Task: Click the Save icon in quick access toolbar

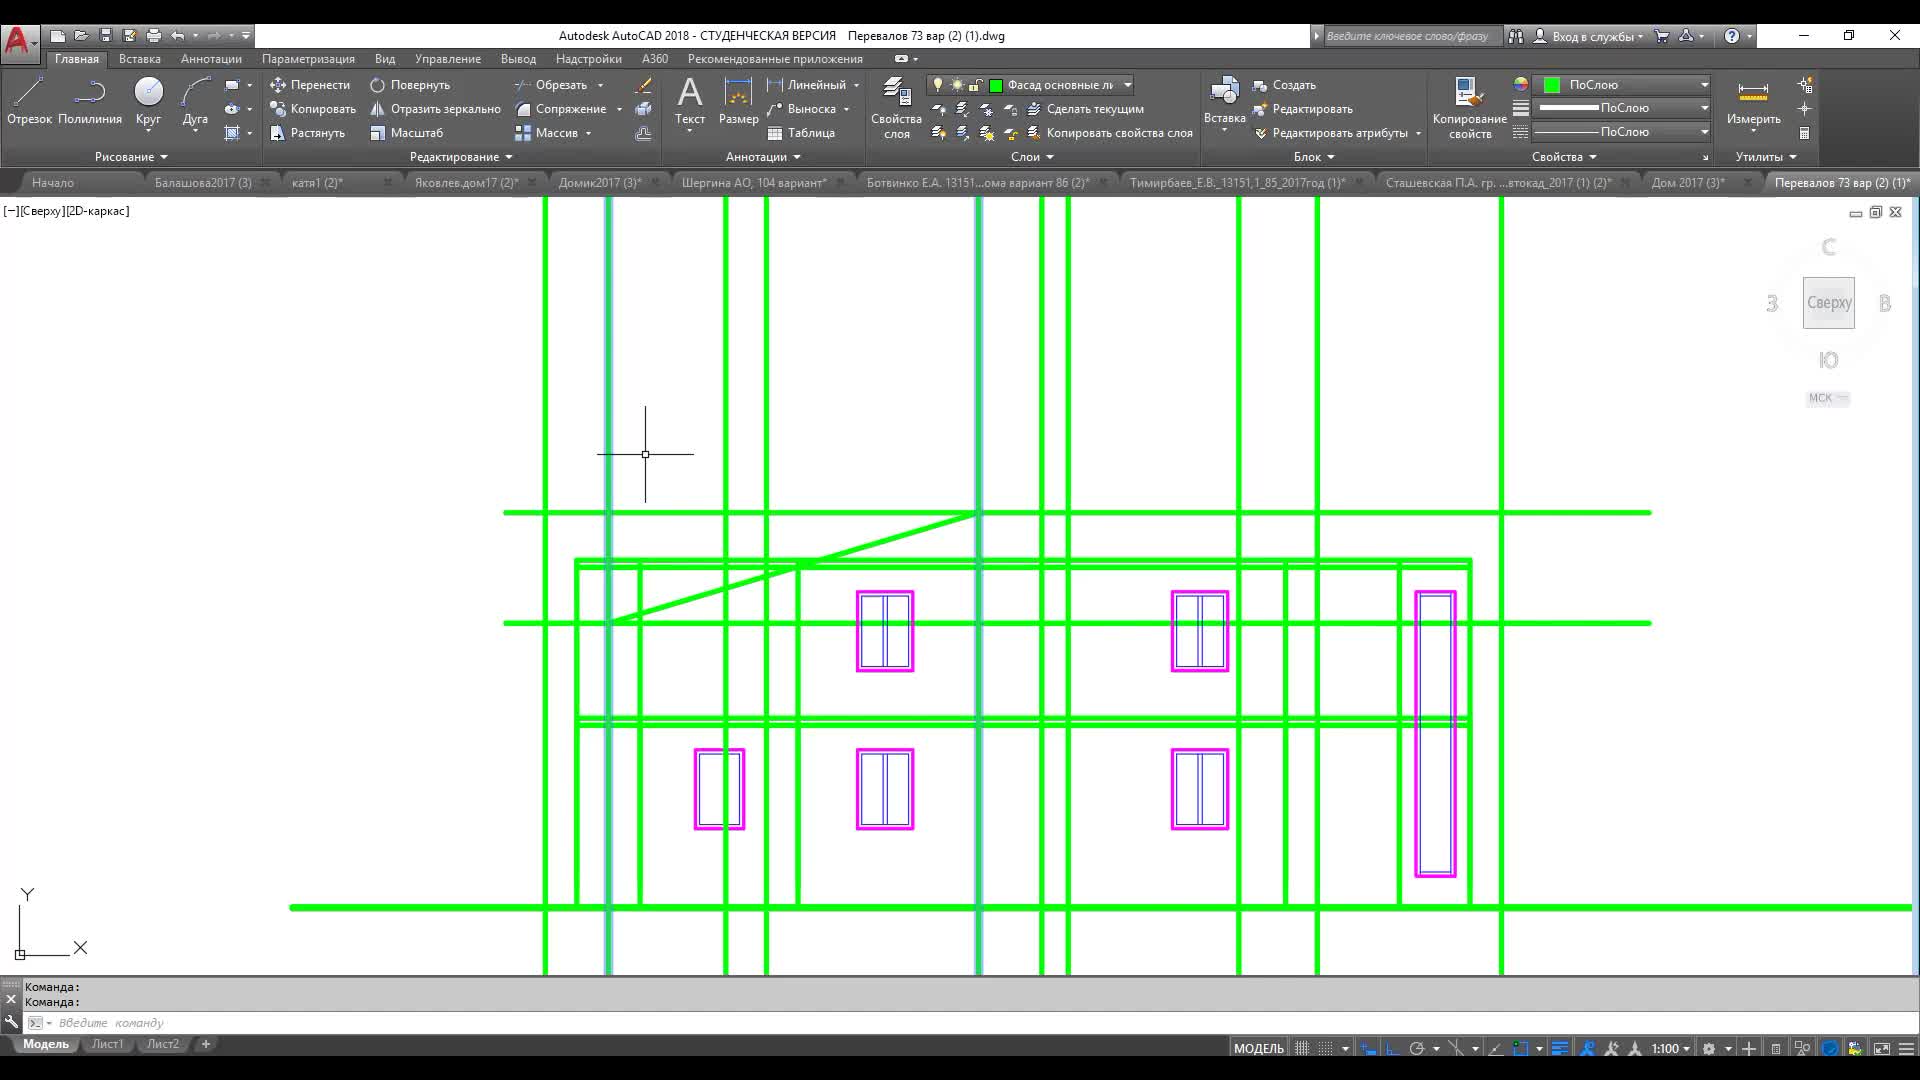Action: coord(105,36)
